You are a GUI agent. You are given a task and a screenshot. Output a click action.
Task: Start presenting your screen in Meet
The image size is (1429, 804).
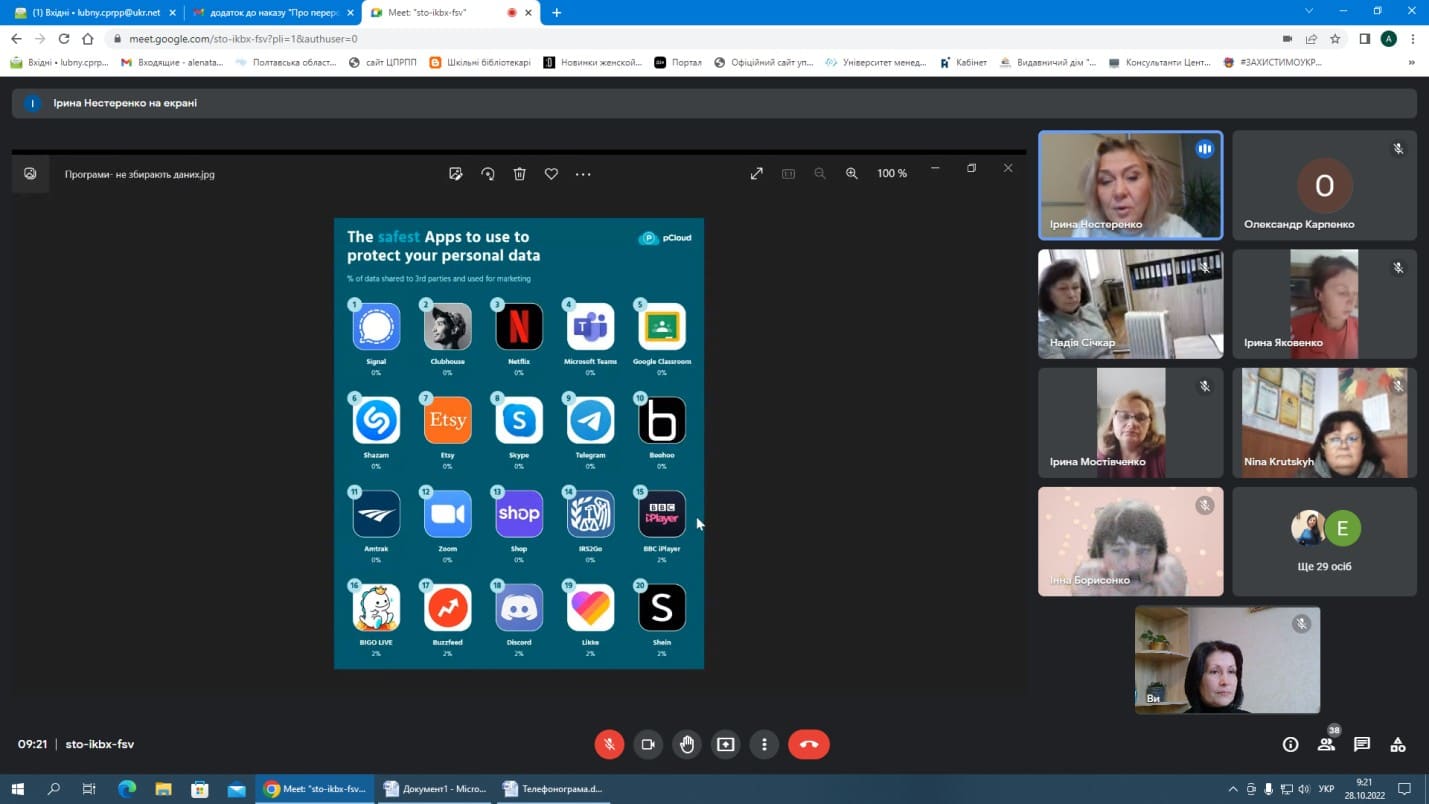[x=726, y=744]
